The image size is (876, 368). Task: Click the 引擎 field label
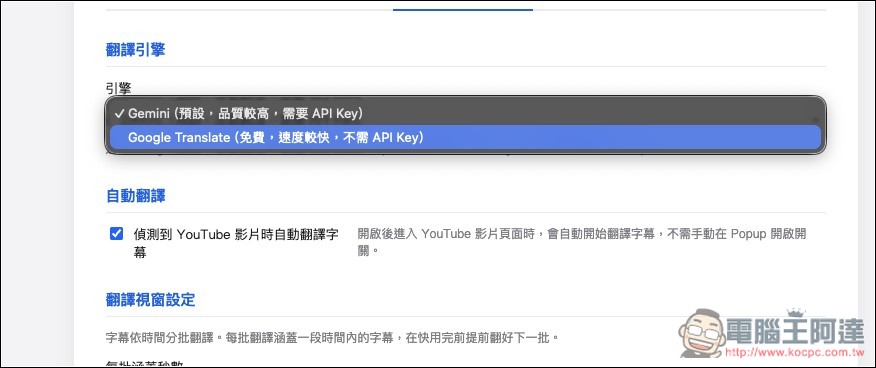tap(118, 88)
